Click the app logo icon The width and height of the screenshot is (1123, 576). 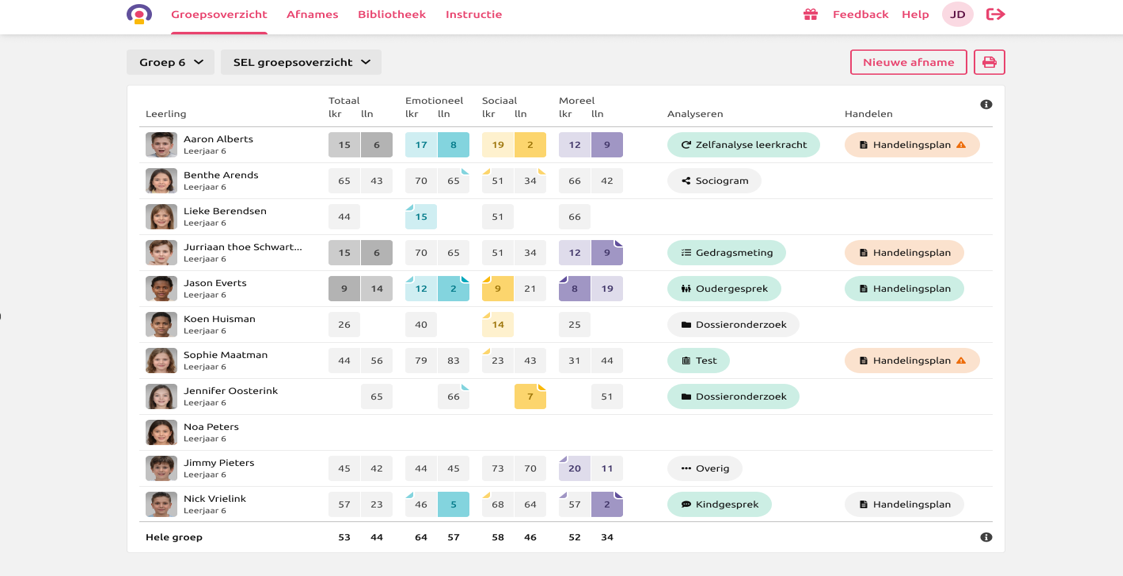(139, 14)
